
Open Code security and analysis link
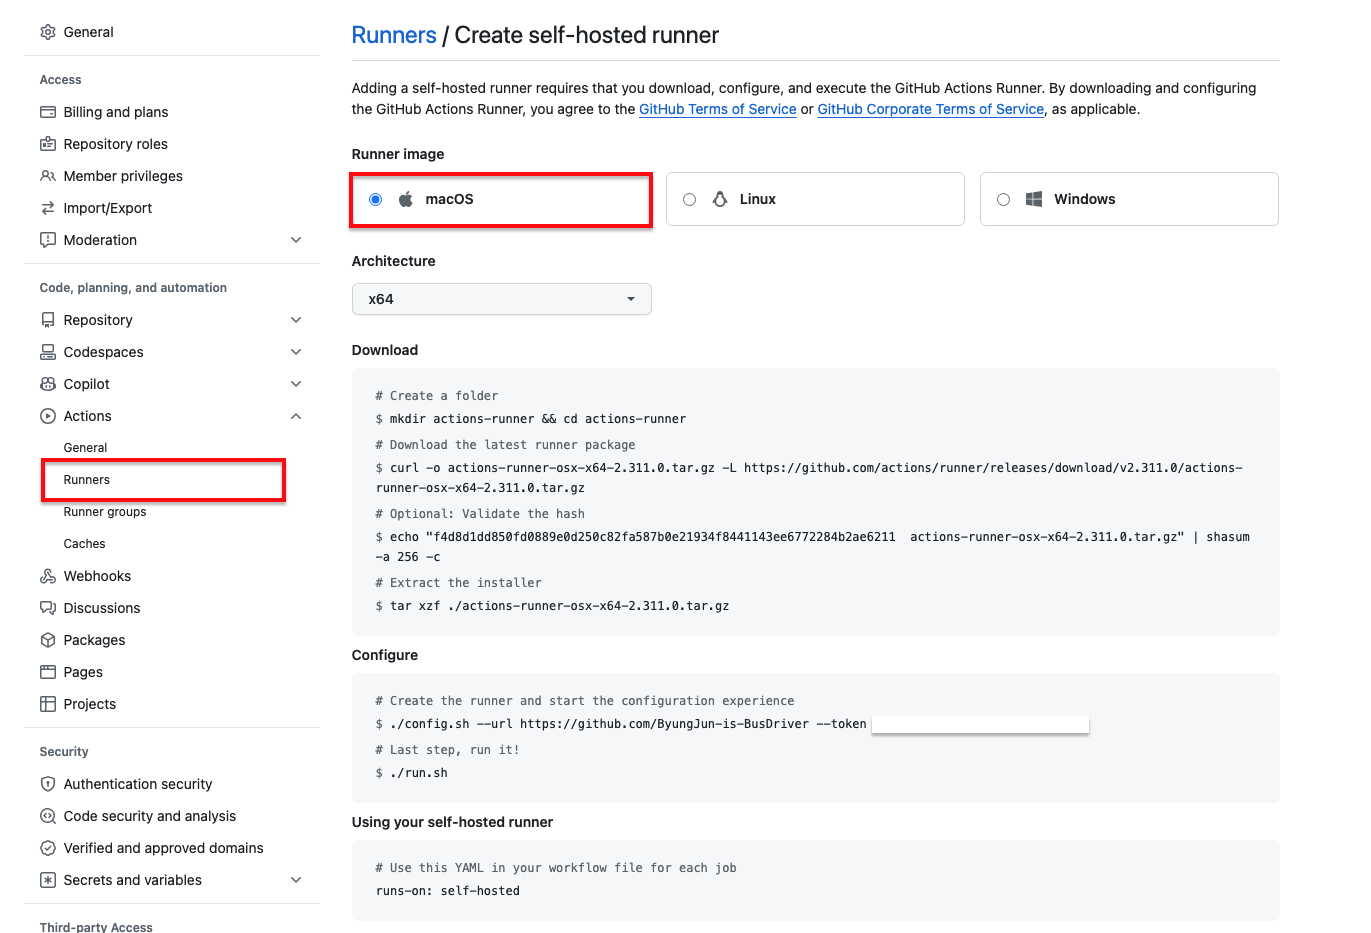point(150,816)
